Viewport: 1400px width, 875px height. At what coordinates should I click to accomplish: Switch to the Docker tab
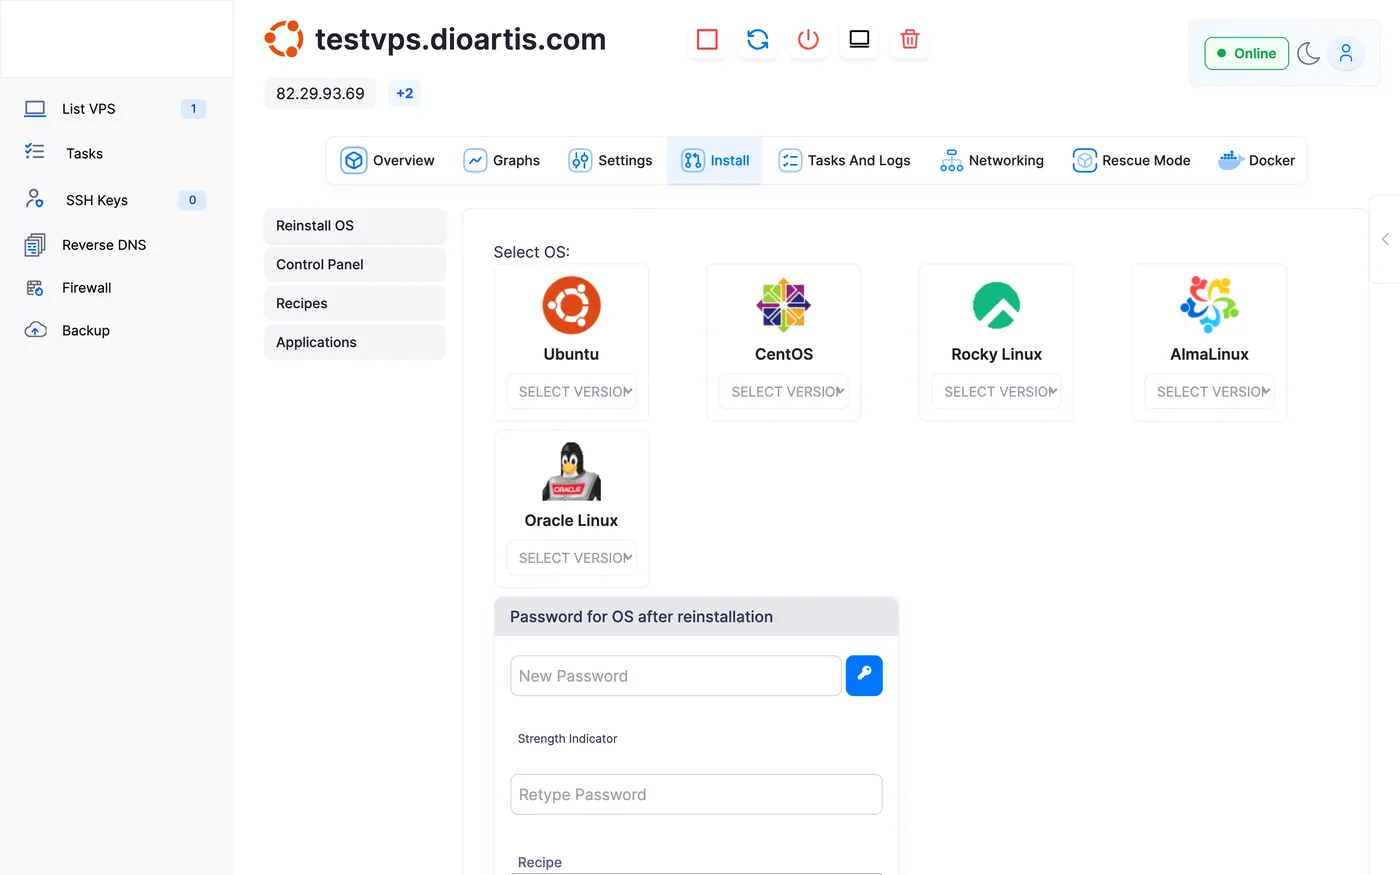pyautogui.click(x=1257, y=160)
